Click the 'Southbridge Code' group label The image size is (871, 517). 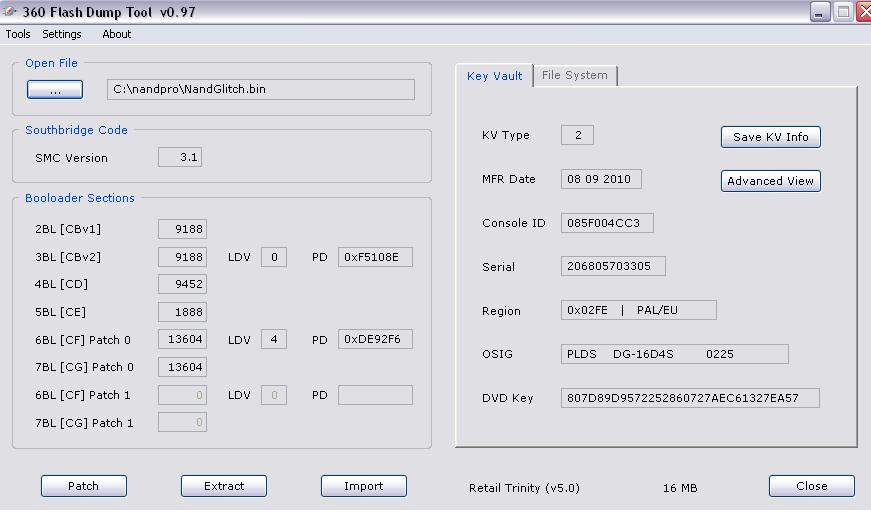click(76, 130)
